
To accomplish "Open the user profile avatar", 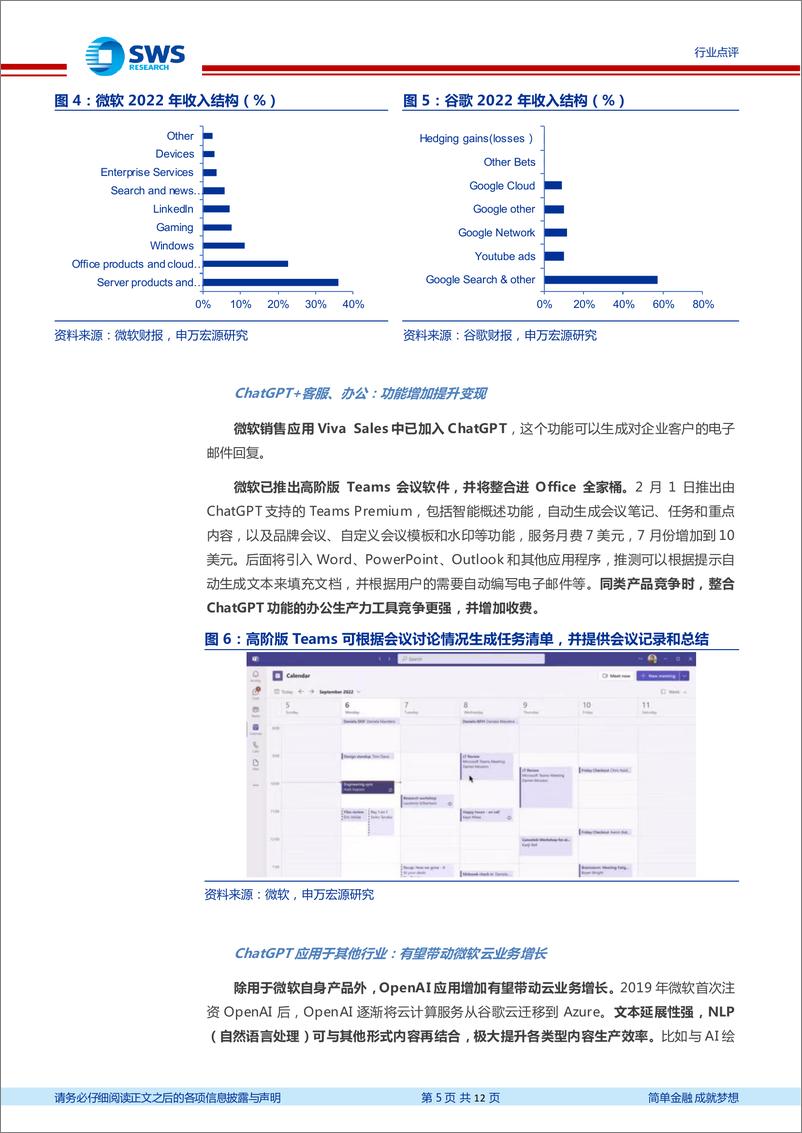I will point(652,659).
